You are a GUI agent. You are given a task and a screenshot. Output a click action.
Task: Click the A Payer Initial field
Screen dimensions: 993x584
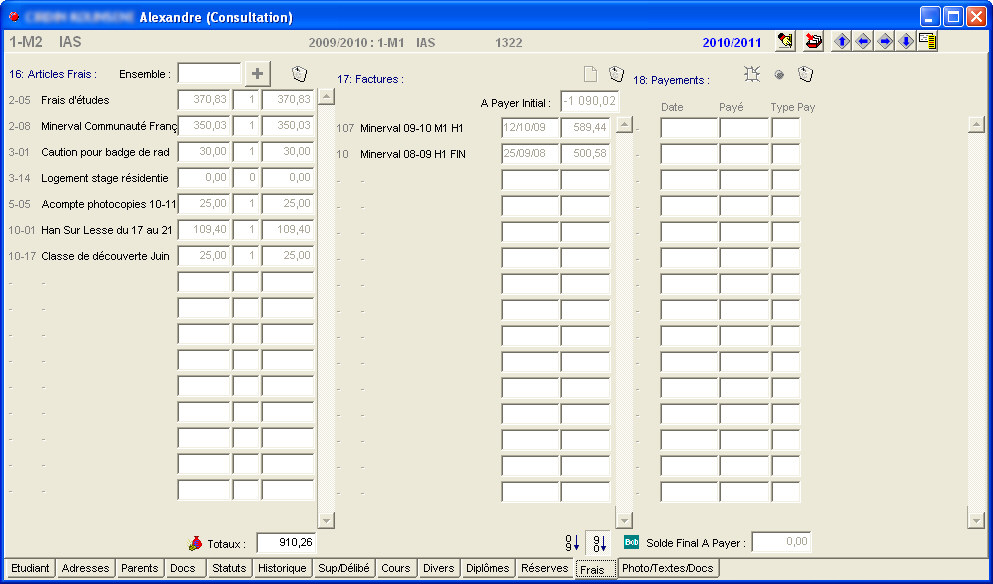pyautogui.click(x=590, y=102)
